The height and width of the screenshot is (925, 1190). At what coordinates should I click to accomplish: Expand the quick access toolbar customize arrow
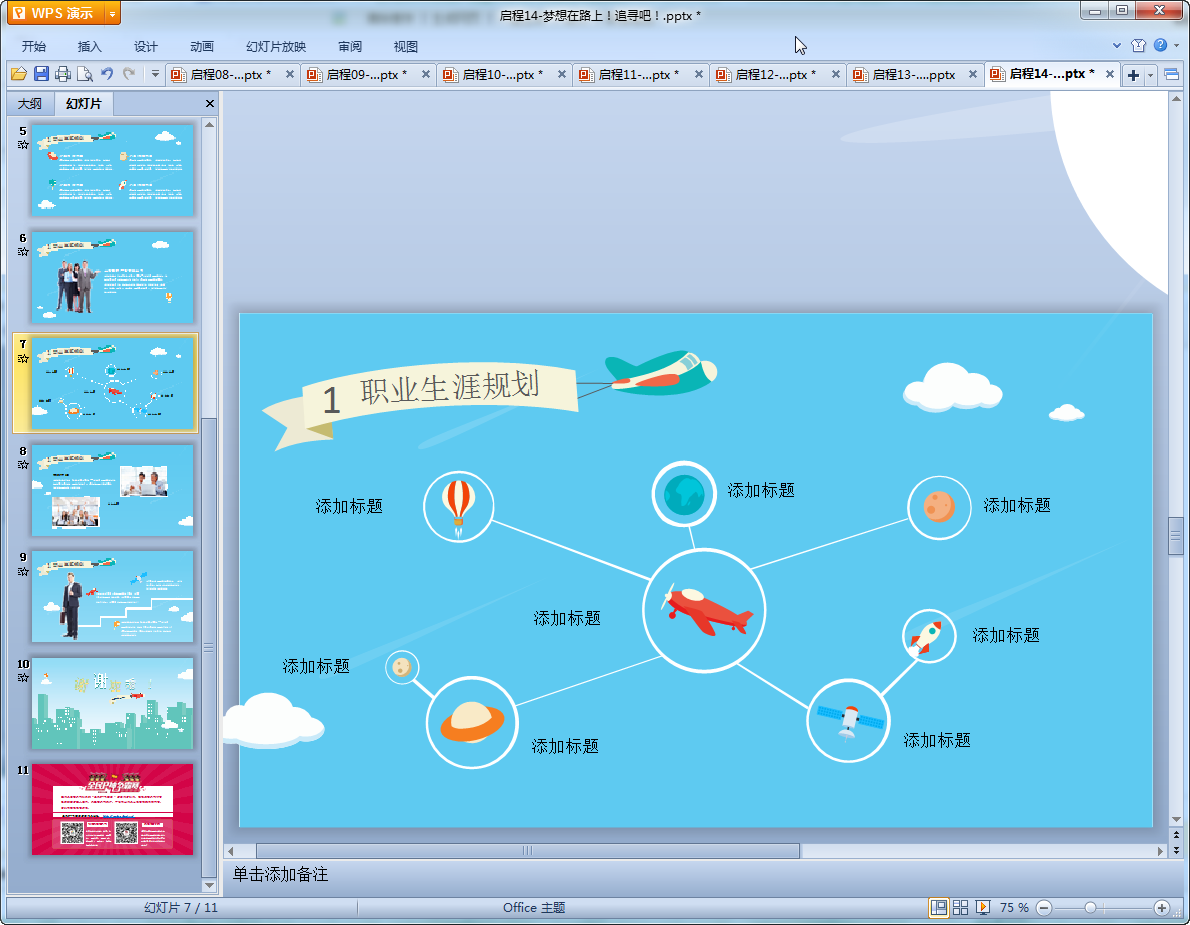(155, 74)
